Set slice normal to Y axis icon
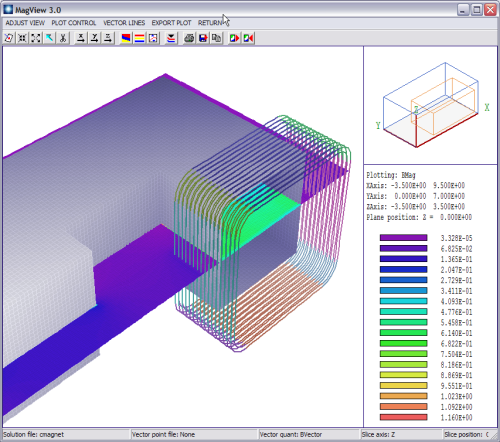Screen dimensions: 500x442 [x=94, y=38]
